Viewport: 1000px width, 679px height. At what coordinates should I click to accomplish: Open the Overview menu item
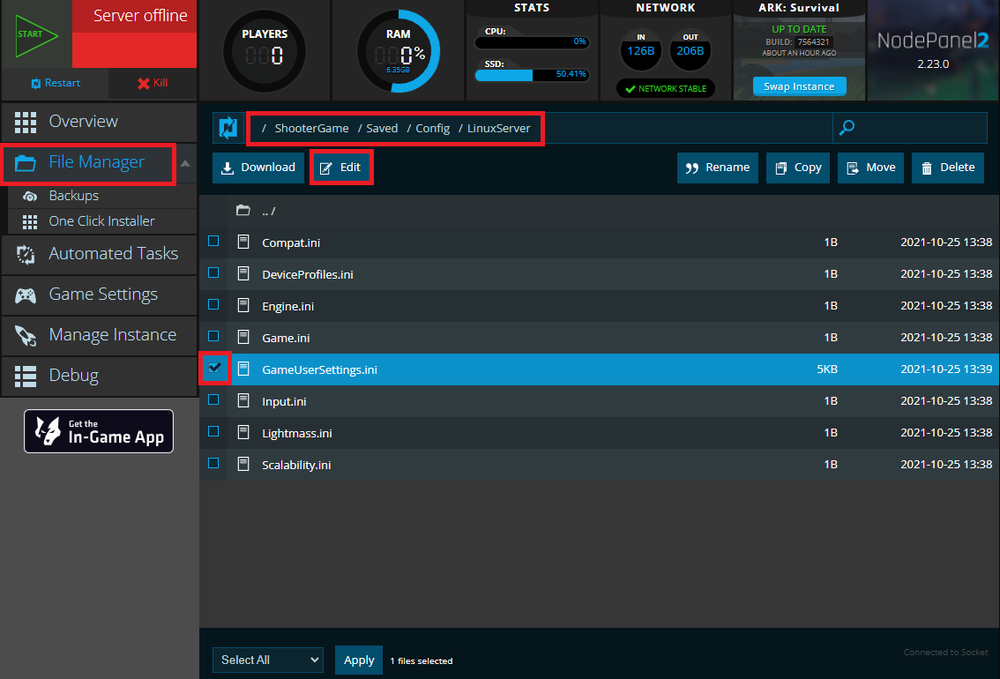pos(83,121)
